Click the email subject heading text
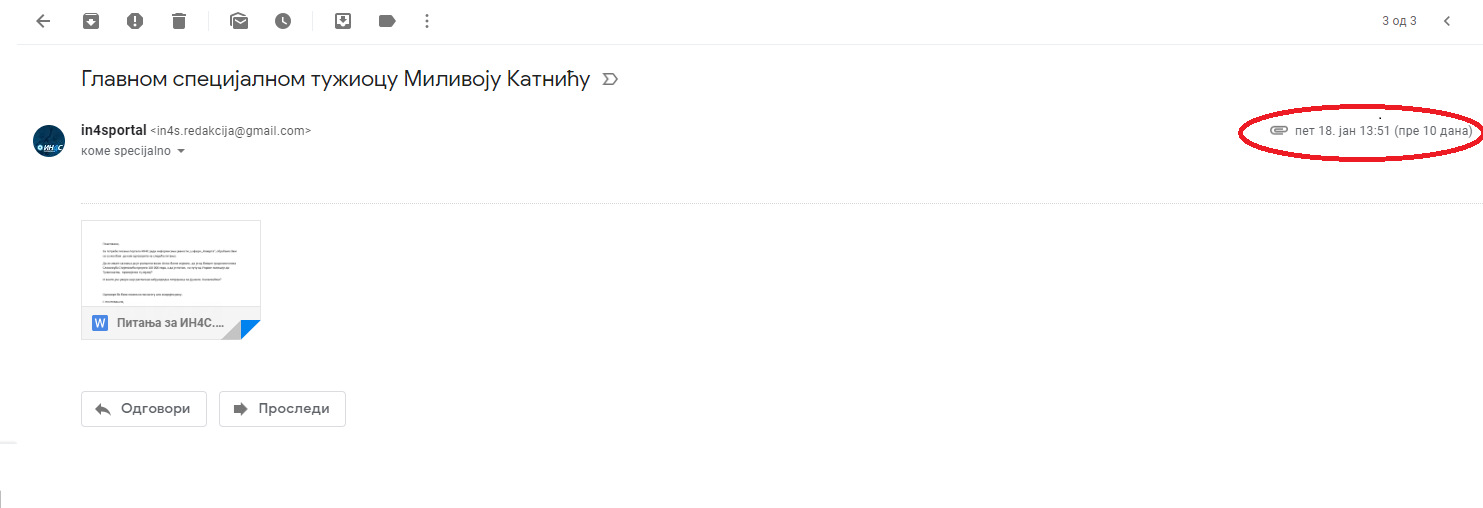 pos(336,79)
